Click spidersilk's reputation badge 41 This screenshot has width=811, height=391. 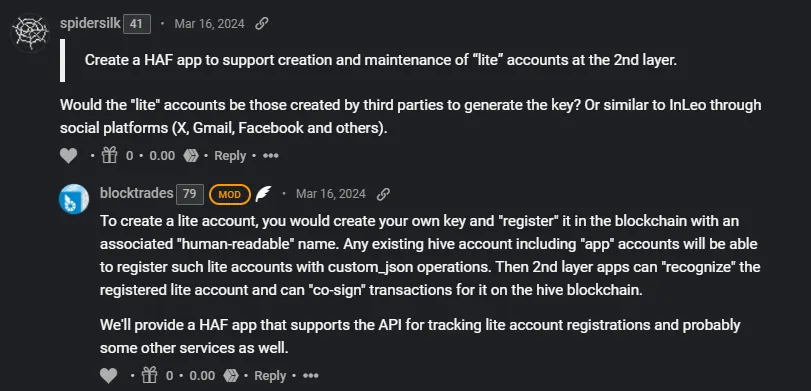(x=137, y=24)
